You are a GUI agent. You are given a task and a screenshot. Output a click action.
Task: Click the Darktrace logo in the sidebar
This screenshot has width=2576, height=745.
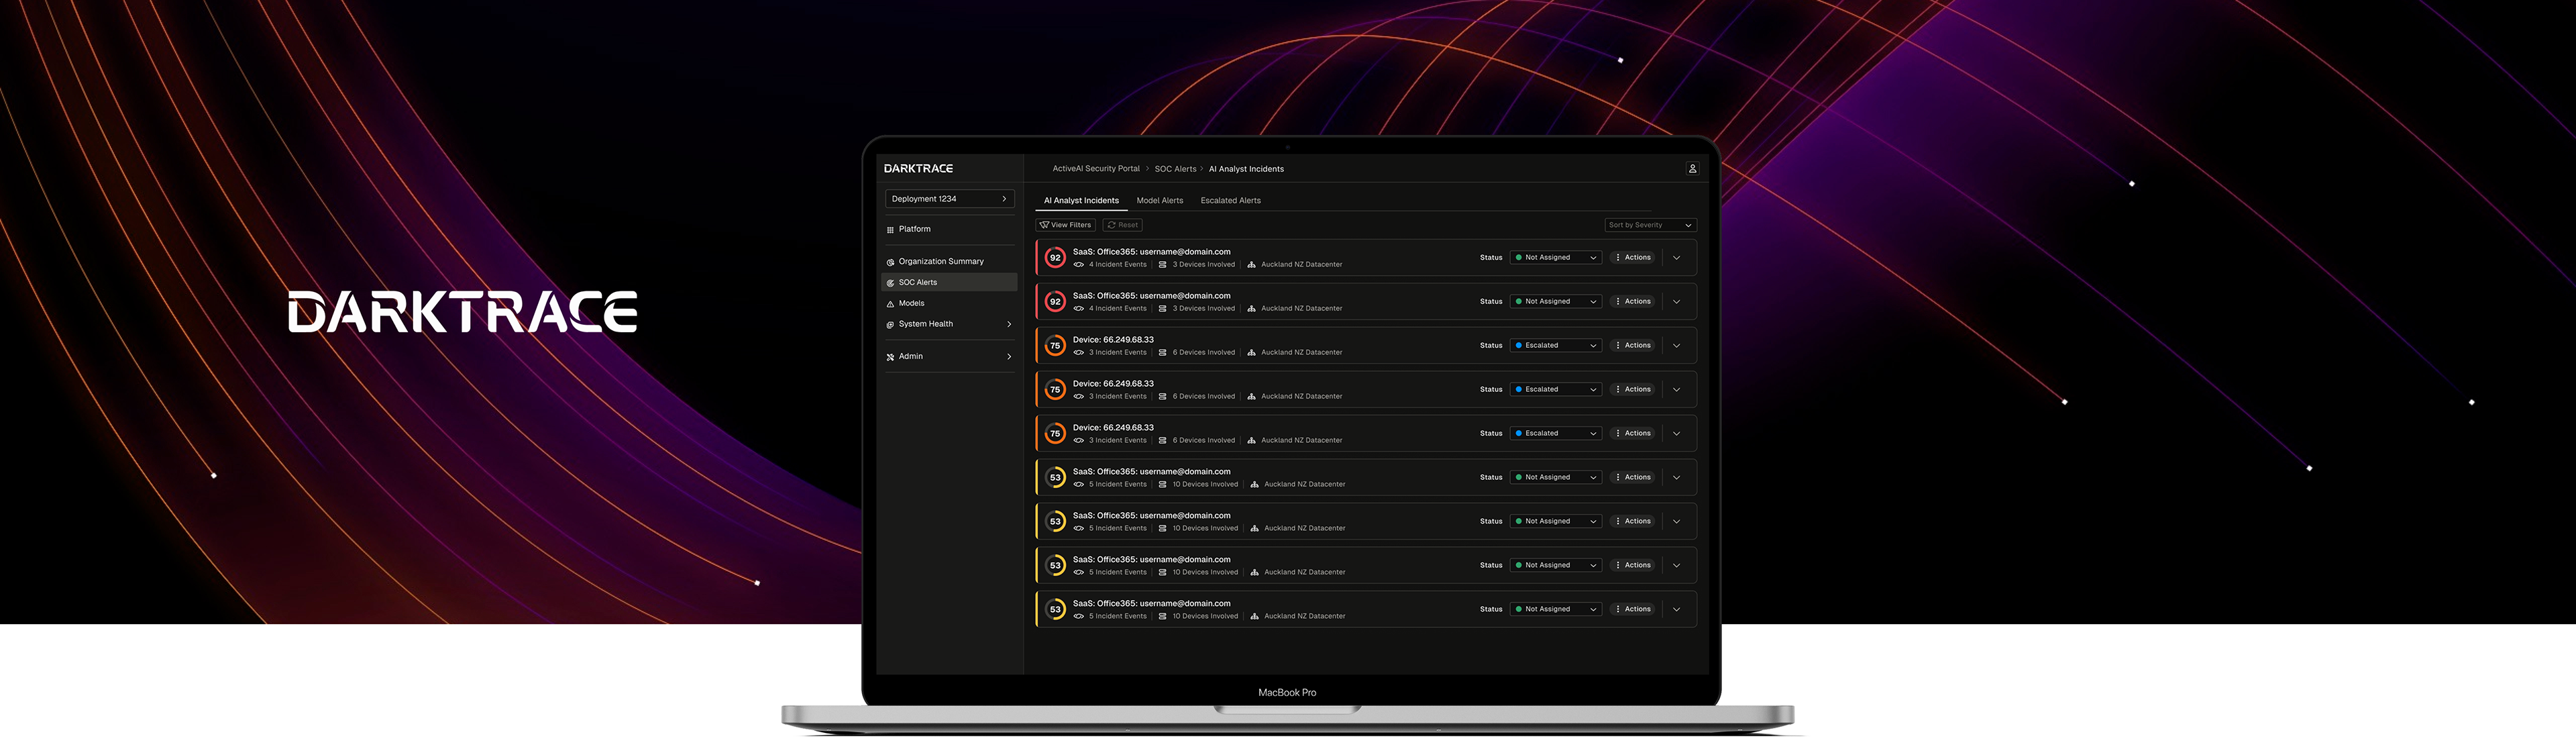point(918,169)
